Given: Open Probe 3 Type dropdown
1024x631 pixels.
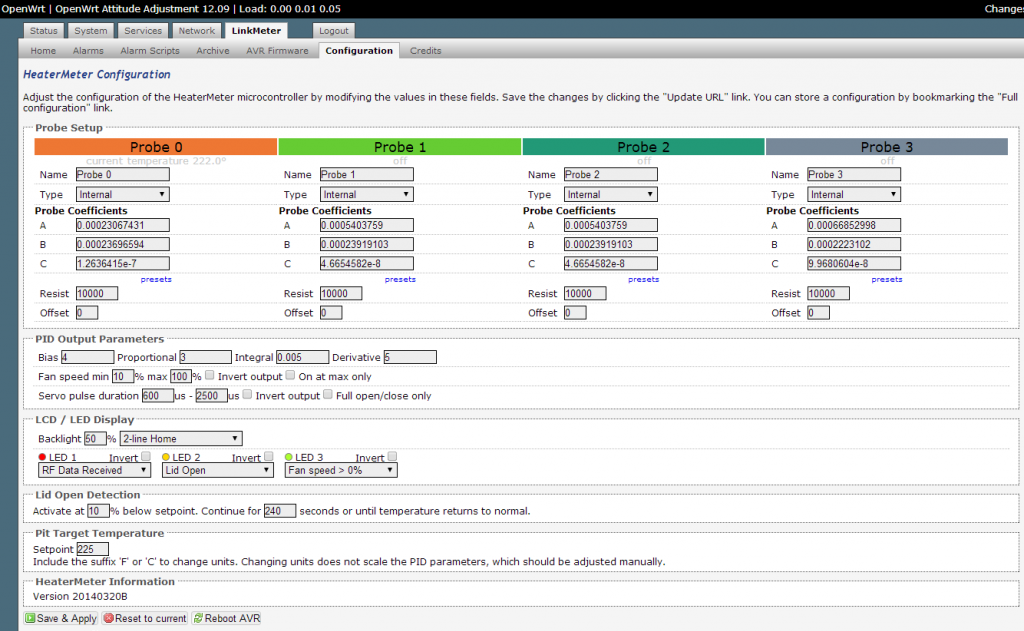Looking at the screenshot, I should click(854, 194).
